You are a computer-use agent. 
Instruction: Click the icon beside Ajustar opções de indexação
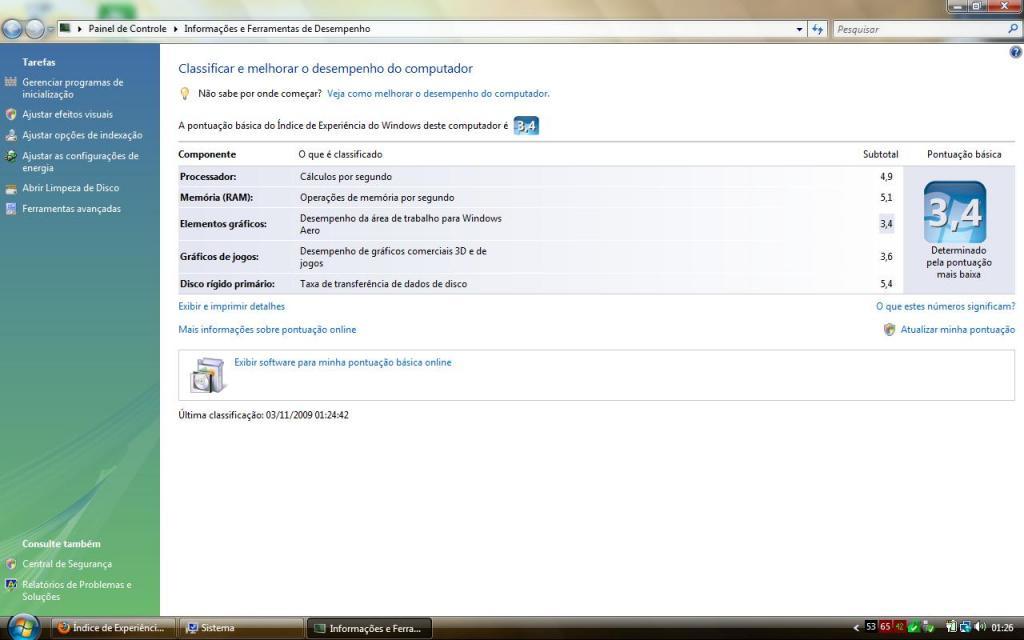pos(10,135)
